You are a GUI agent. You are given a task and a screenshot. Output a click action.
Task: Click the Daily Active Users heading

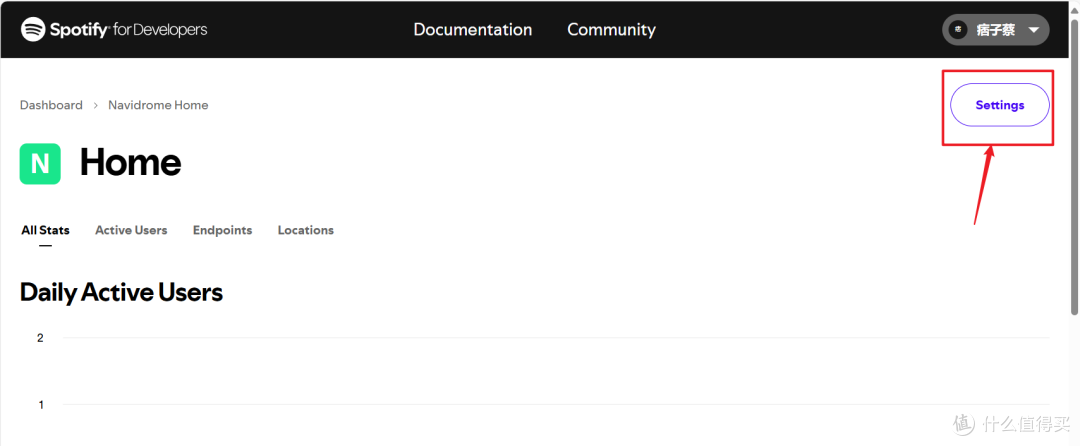point(121,293)
